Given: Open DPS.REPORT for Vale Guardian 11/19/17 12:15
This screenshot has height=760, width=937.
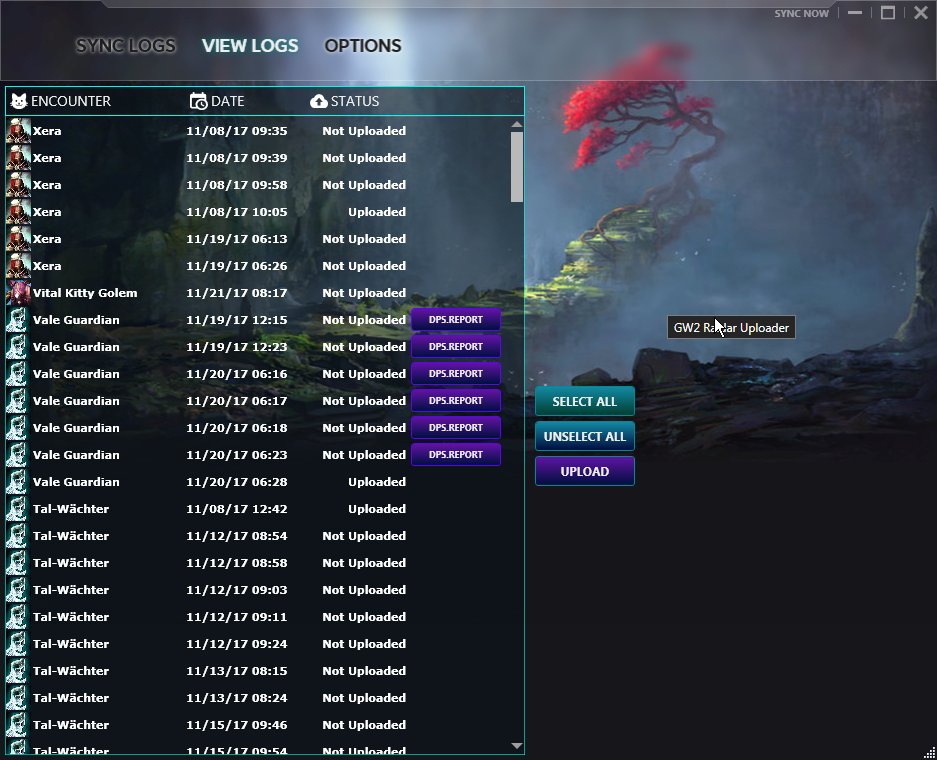Looking at the screenshot, I should click(456, 320).
